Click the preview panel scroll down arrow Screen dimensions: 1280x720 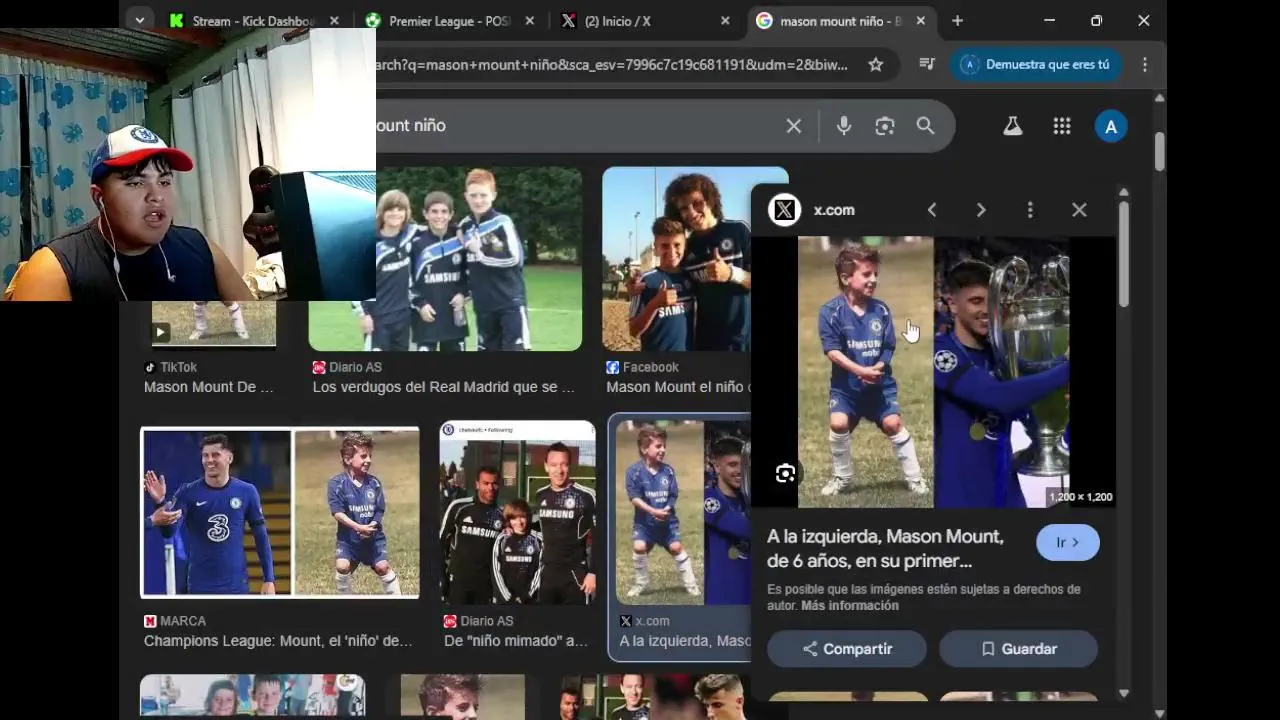click(1123, 693)
